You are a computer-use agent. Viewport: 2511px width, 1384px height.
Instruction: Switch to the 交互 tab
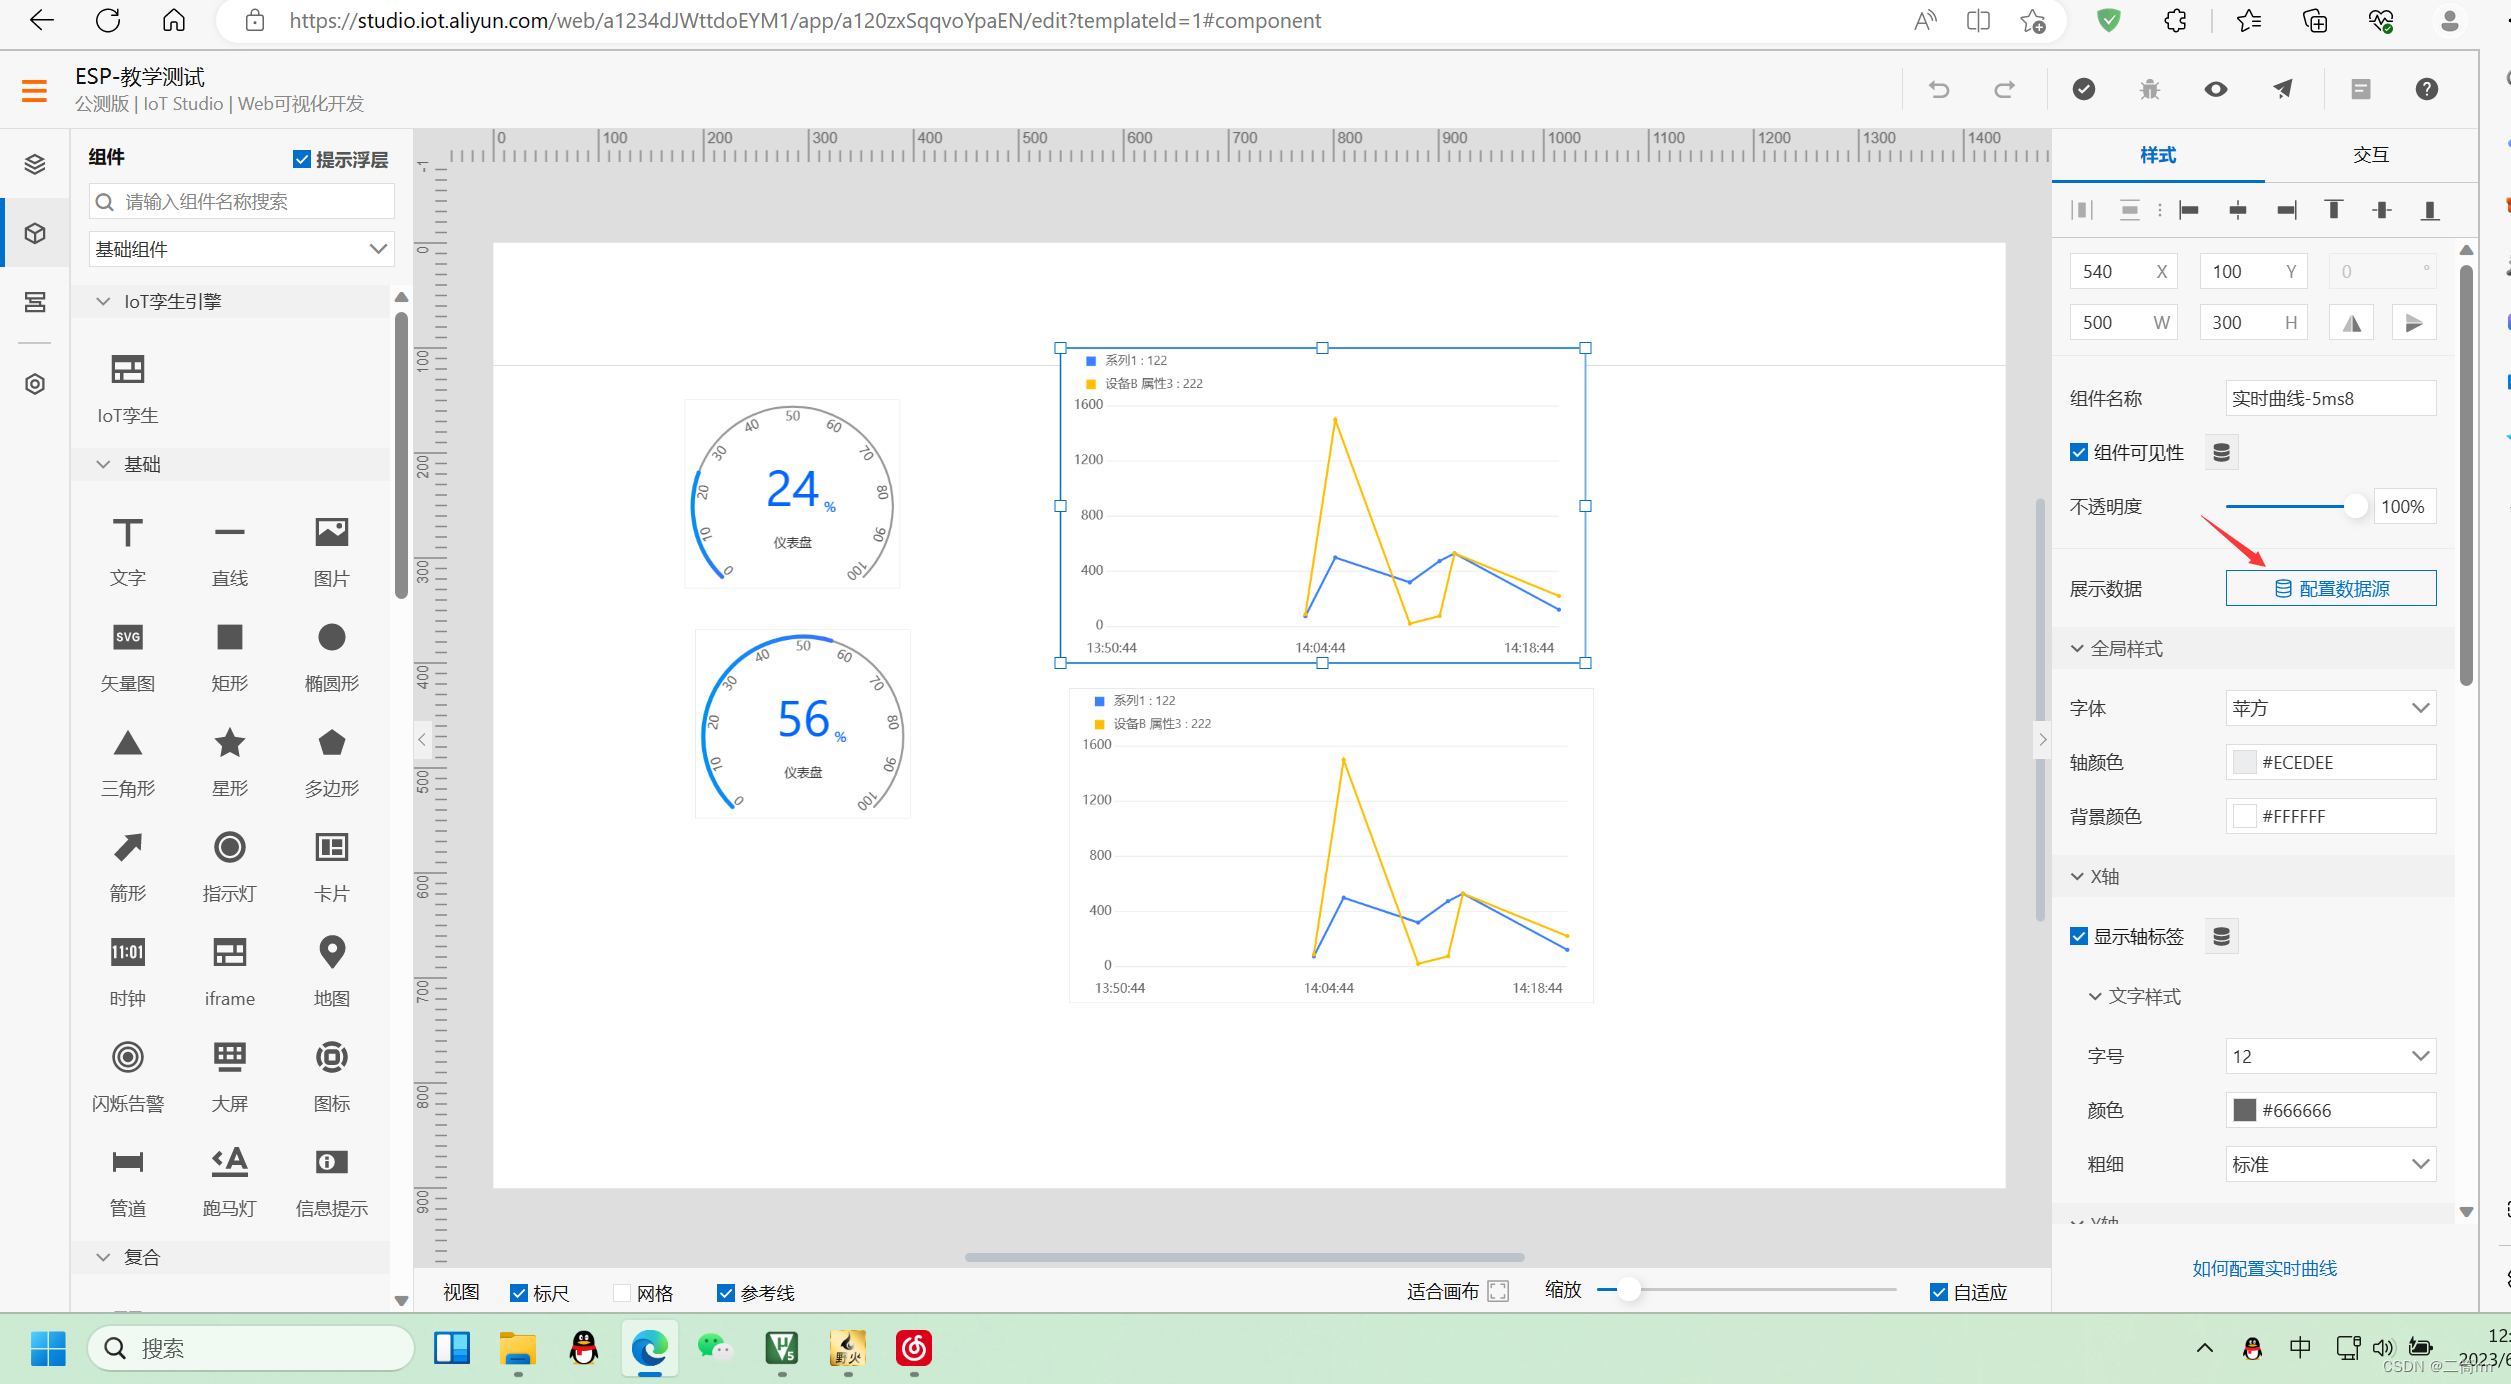click(x=2370, y=155)
